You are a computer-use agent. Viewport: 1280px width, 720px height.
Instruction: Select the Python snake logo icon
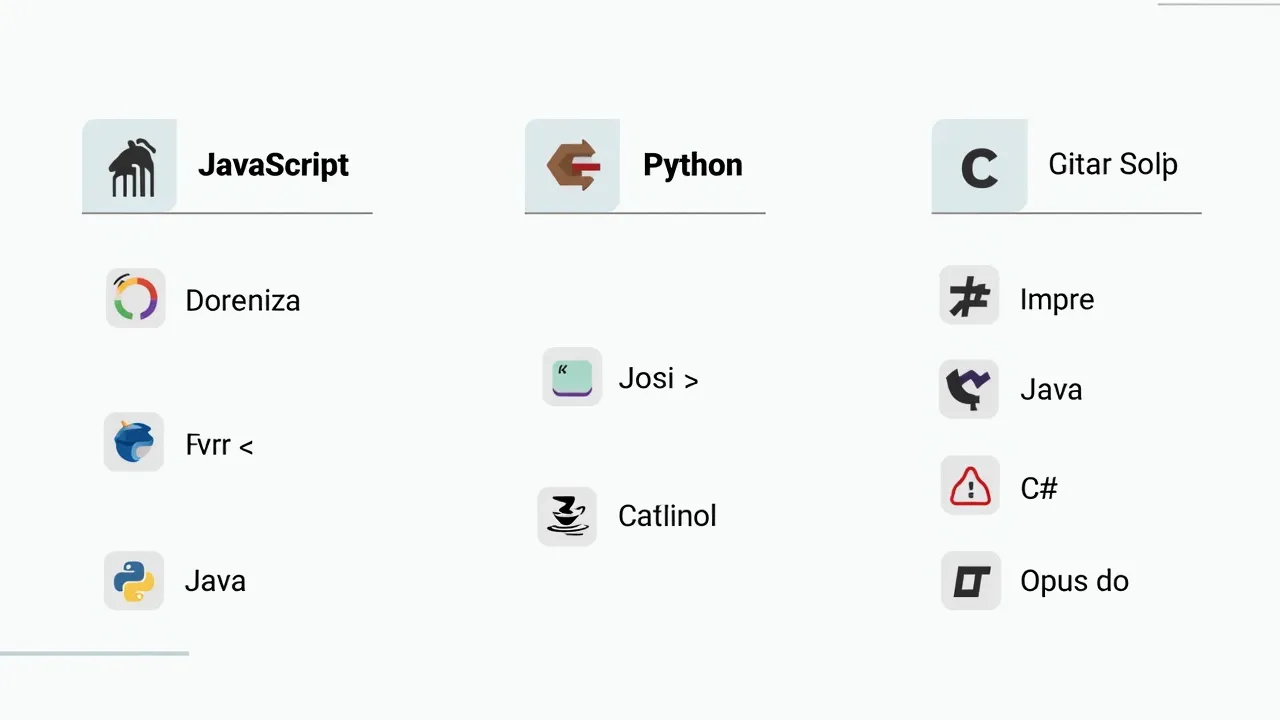134,580
